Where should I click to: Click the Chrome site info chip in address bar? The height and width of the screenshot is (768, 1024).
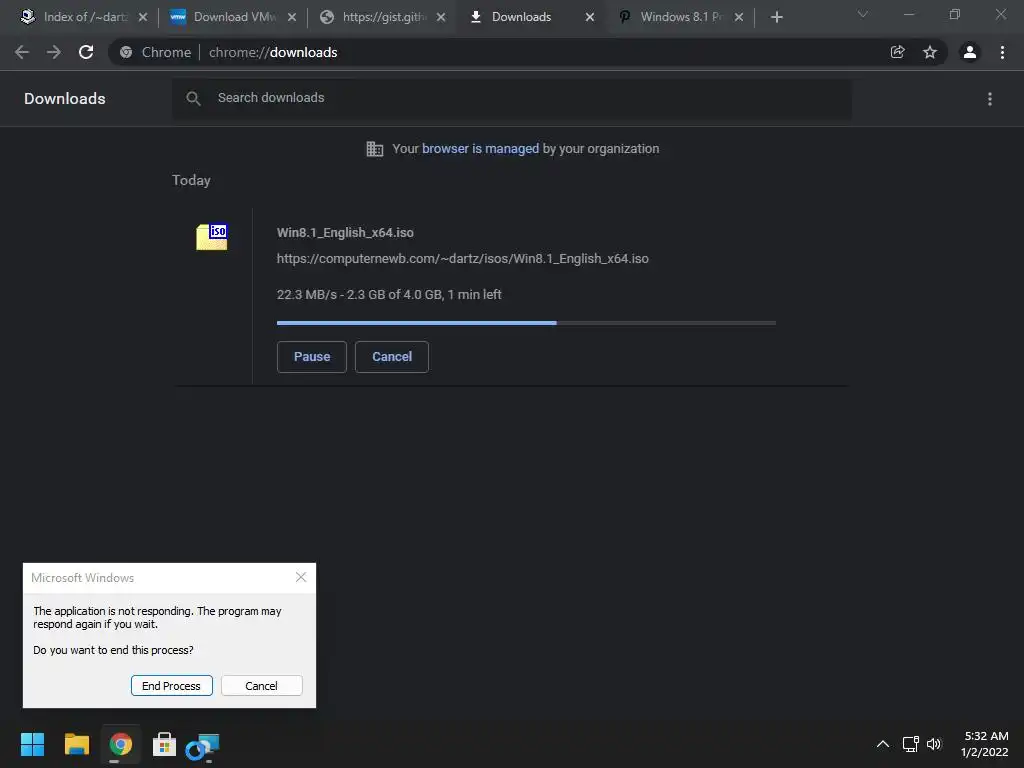[x=155, y=52]
